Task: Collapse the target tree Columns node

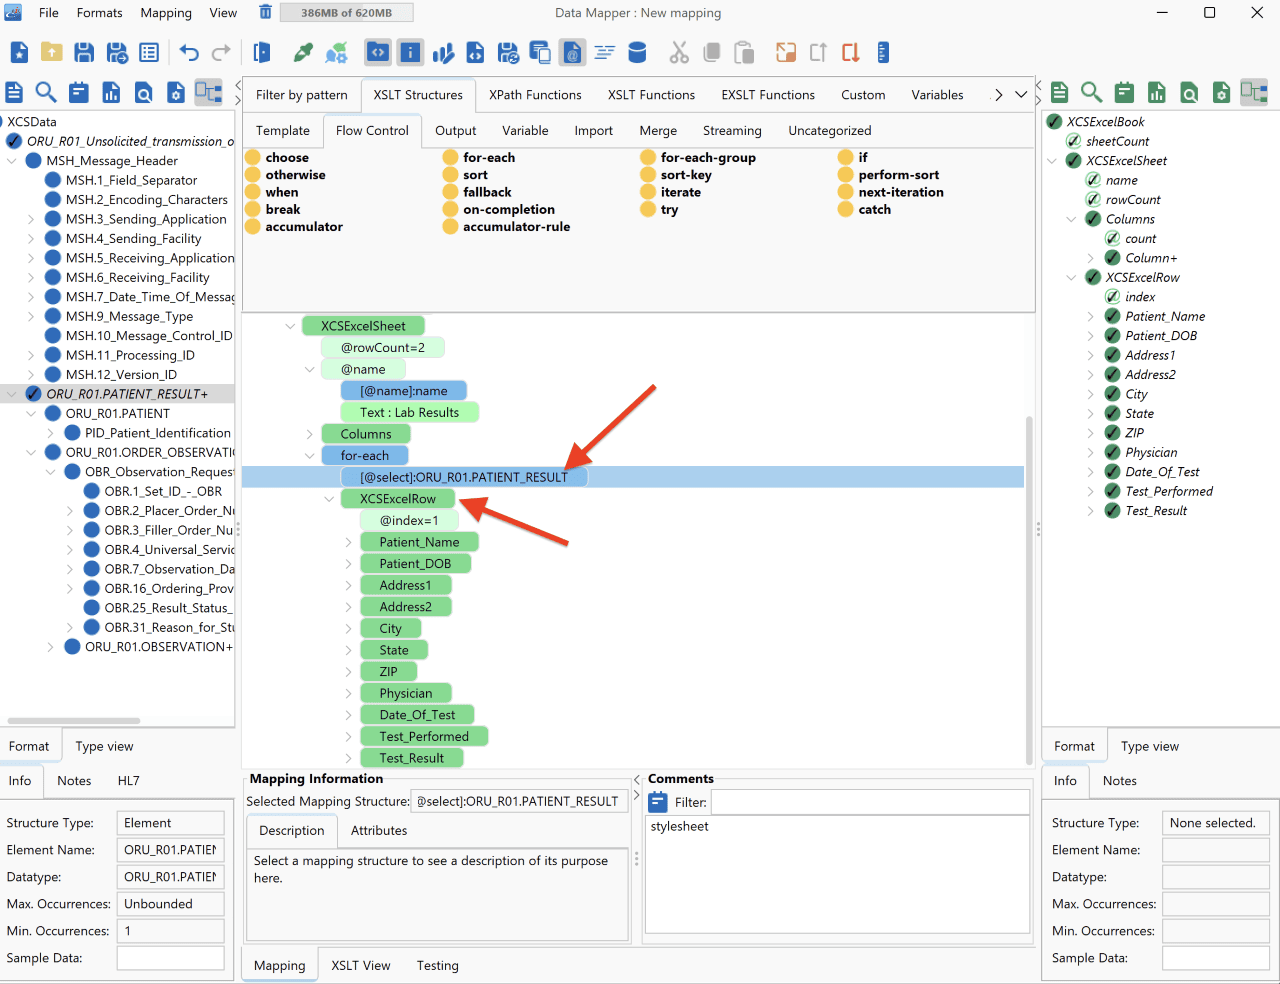Action: coord(1071,219)
